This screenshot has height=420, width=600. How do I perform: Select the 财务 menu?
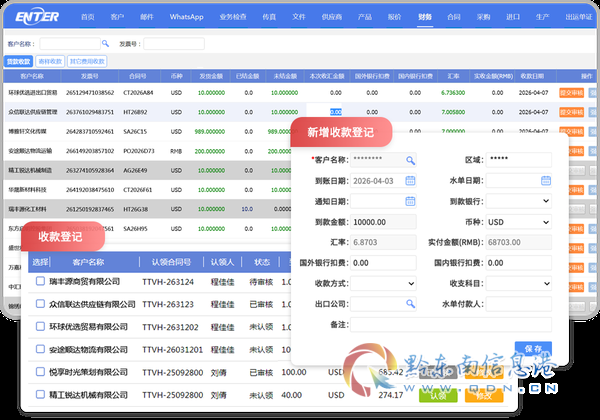coord(425,17)
